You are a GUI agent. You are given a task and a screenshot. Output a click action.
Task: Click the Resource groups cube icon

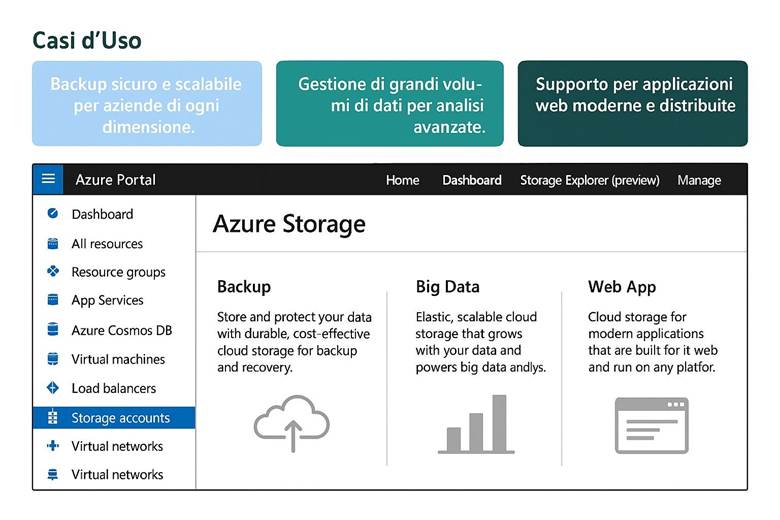click(53, 272)
